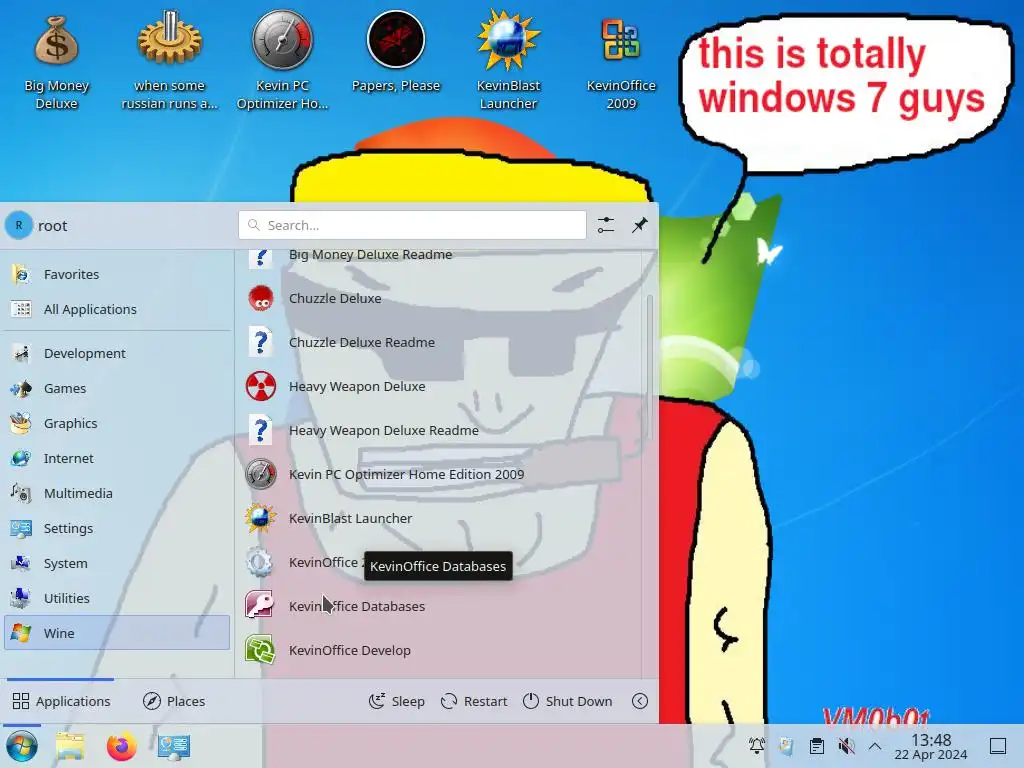Open the tray icon right of the bell
This screenshot has height=768, width=1024.
[x=786, y=746]
